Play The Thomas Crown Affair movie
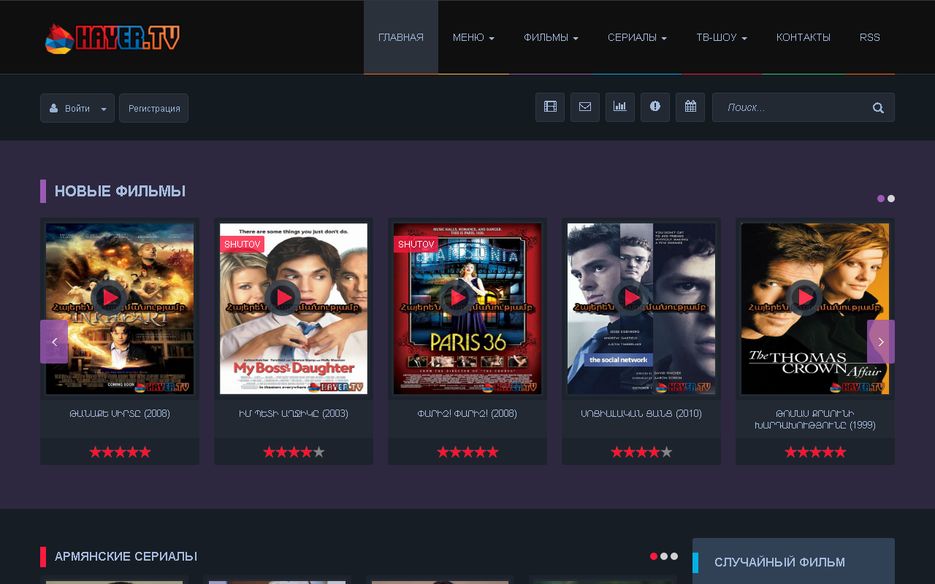This screenshot has width=935, height=584. point(805,297)
